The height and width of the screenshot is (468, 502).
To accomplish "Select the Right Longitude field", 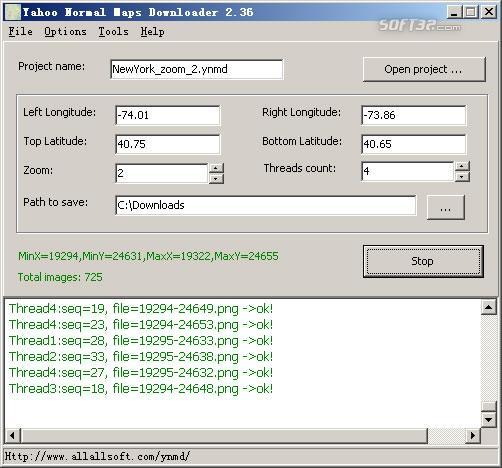I will tap(413, 115).
